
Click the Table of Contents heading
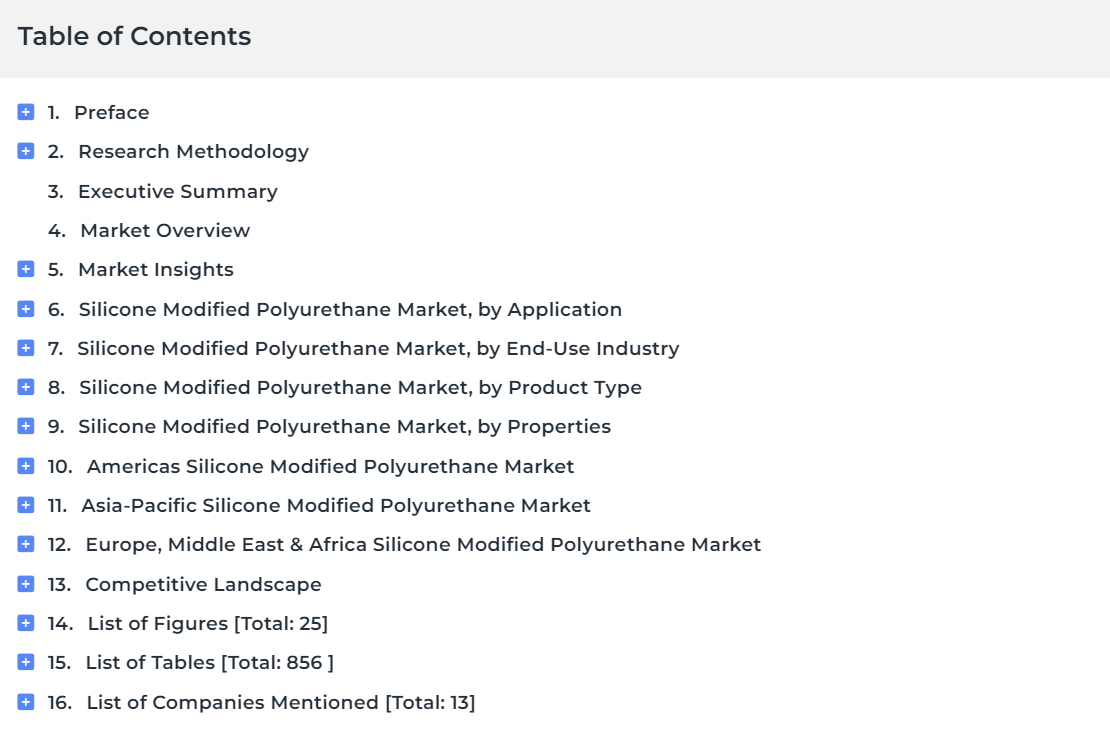135,36
